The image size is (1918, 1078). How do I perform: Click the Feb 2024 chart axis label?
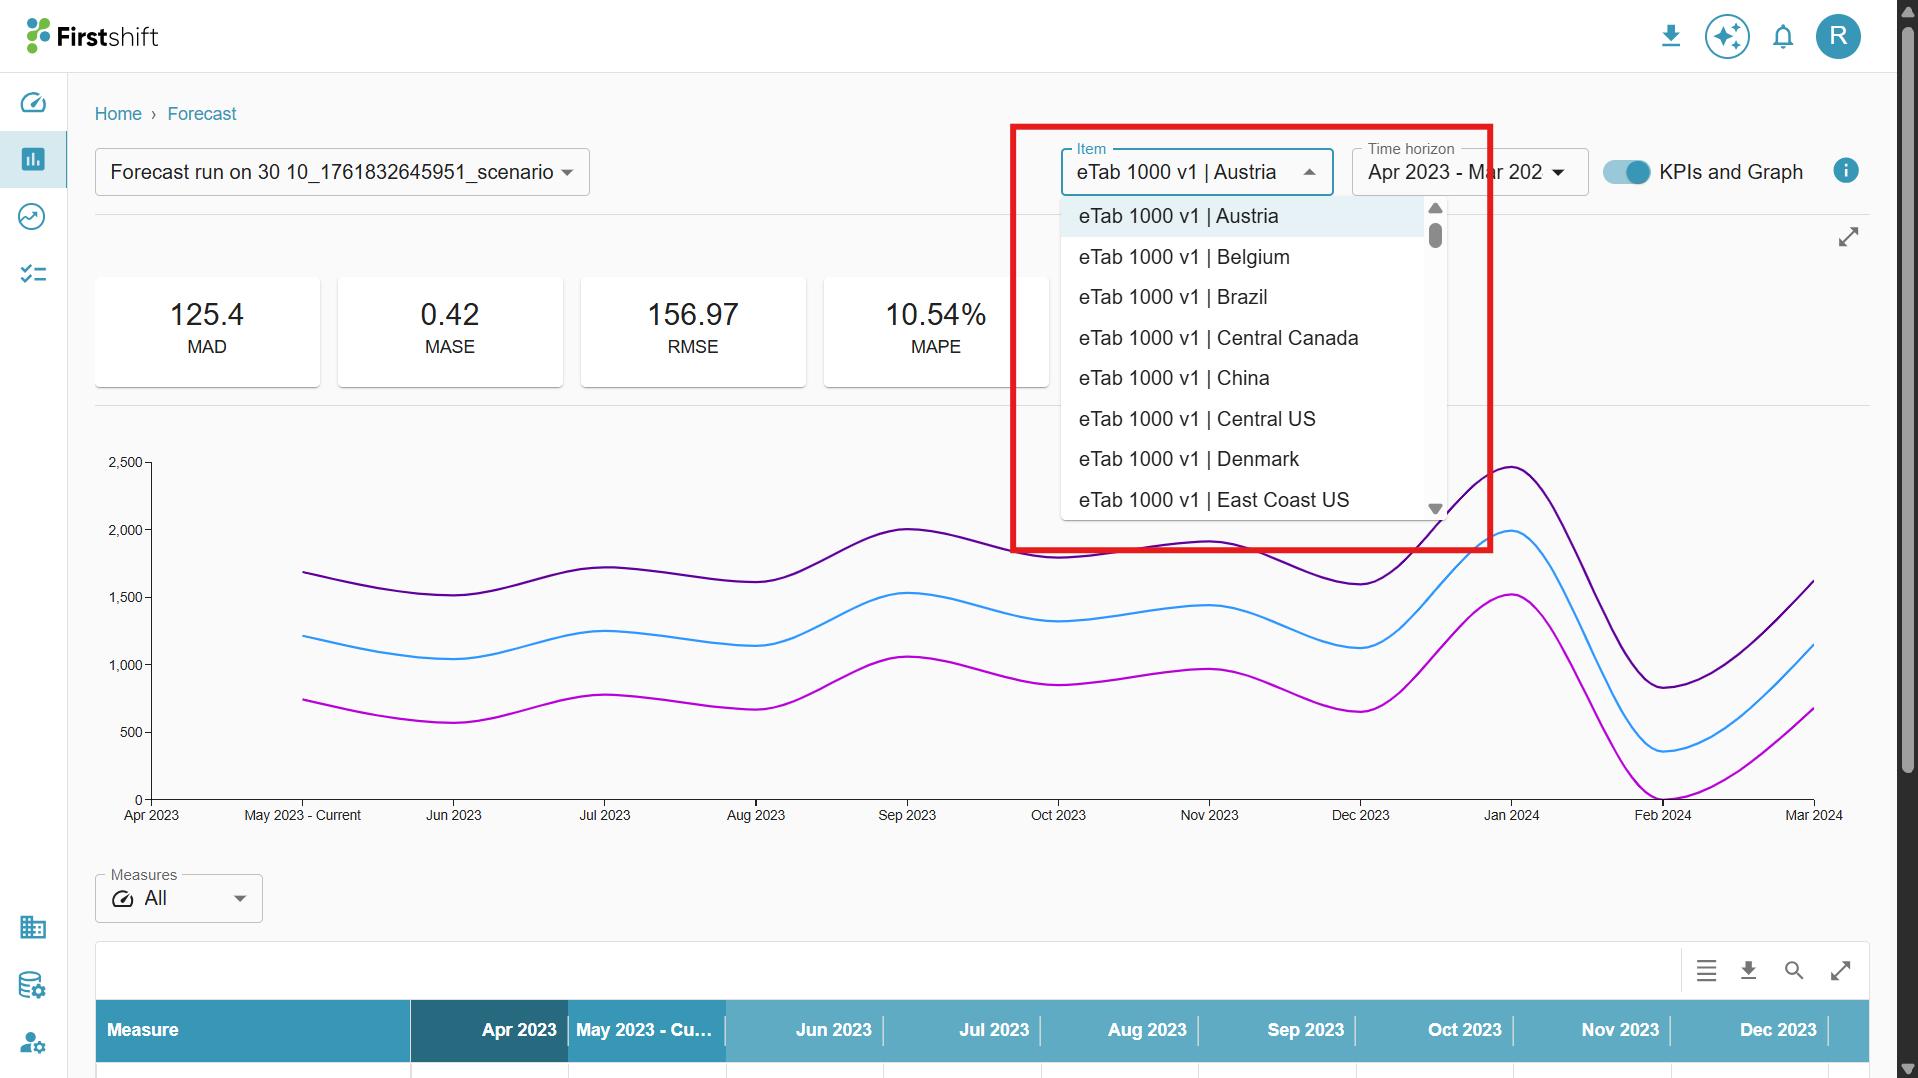point(1663,815)
